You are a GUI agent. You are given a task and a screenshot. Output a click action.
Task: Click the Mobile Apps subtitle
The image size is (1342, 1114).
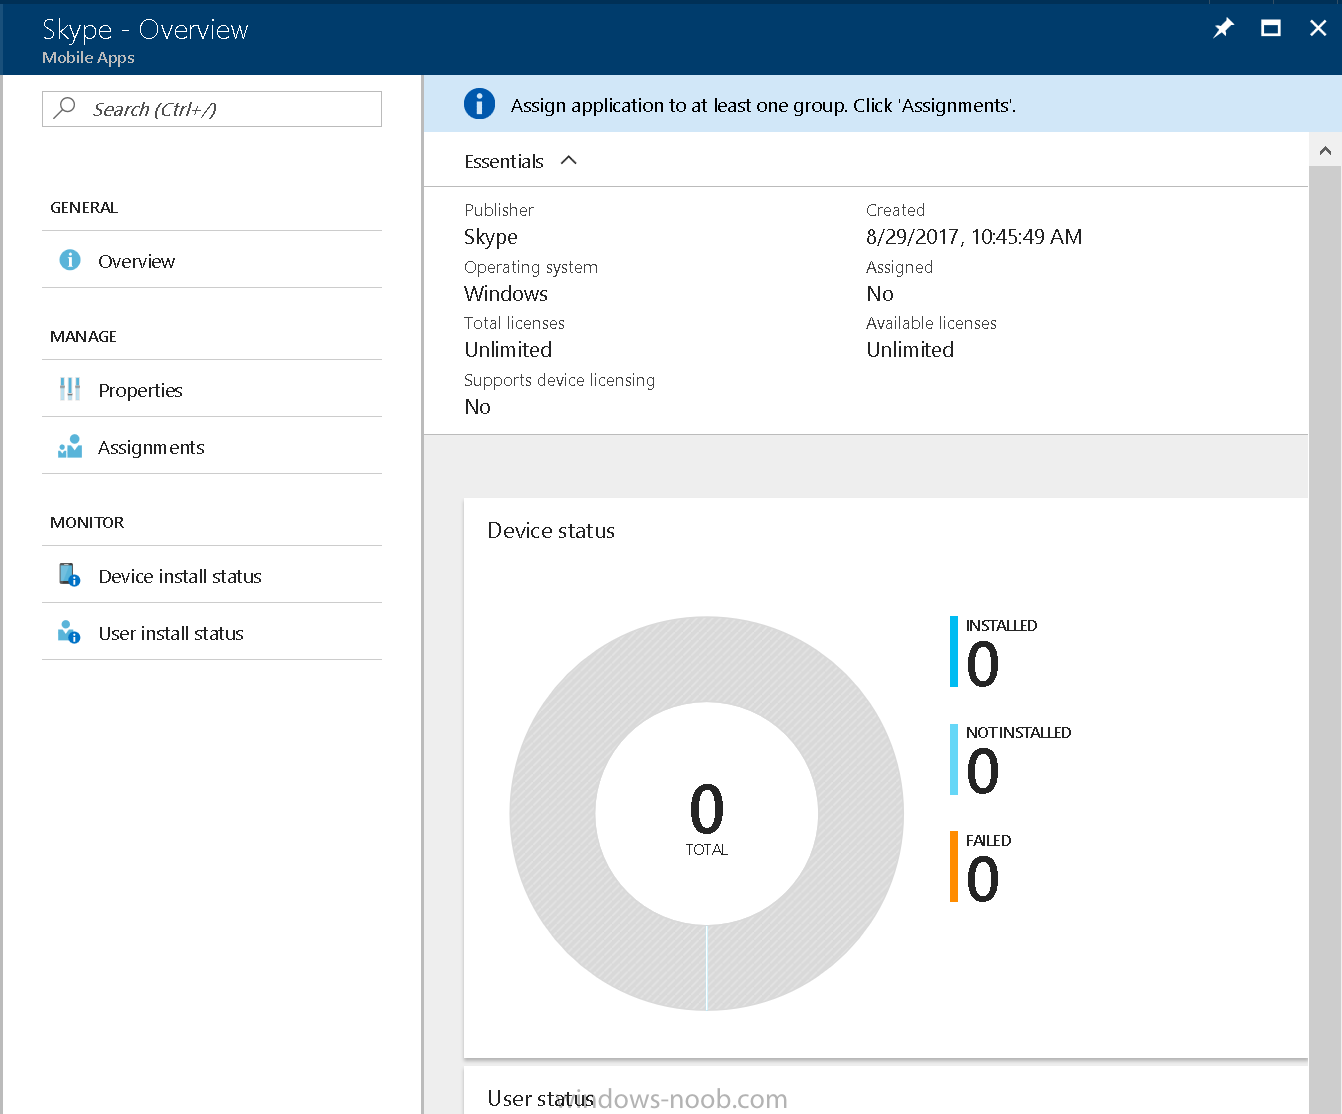click(88, 57)
